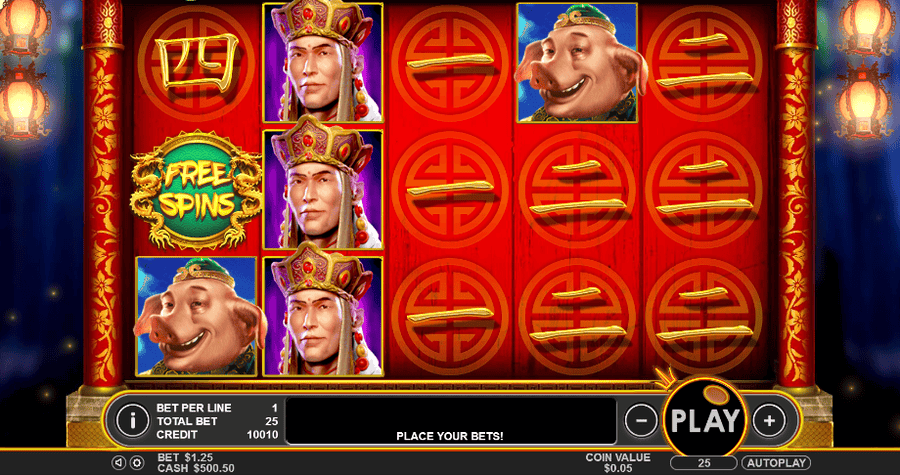Start a spin with the PLAY button
The width and height of the screenshot is (900, 475).
(705, 419)
